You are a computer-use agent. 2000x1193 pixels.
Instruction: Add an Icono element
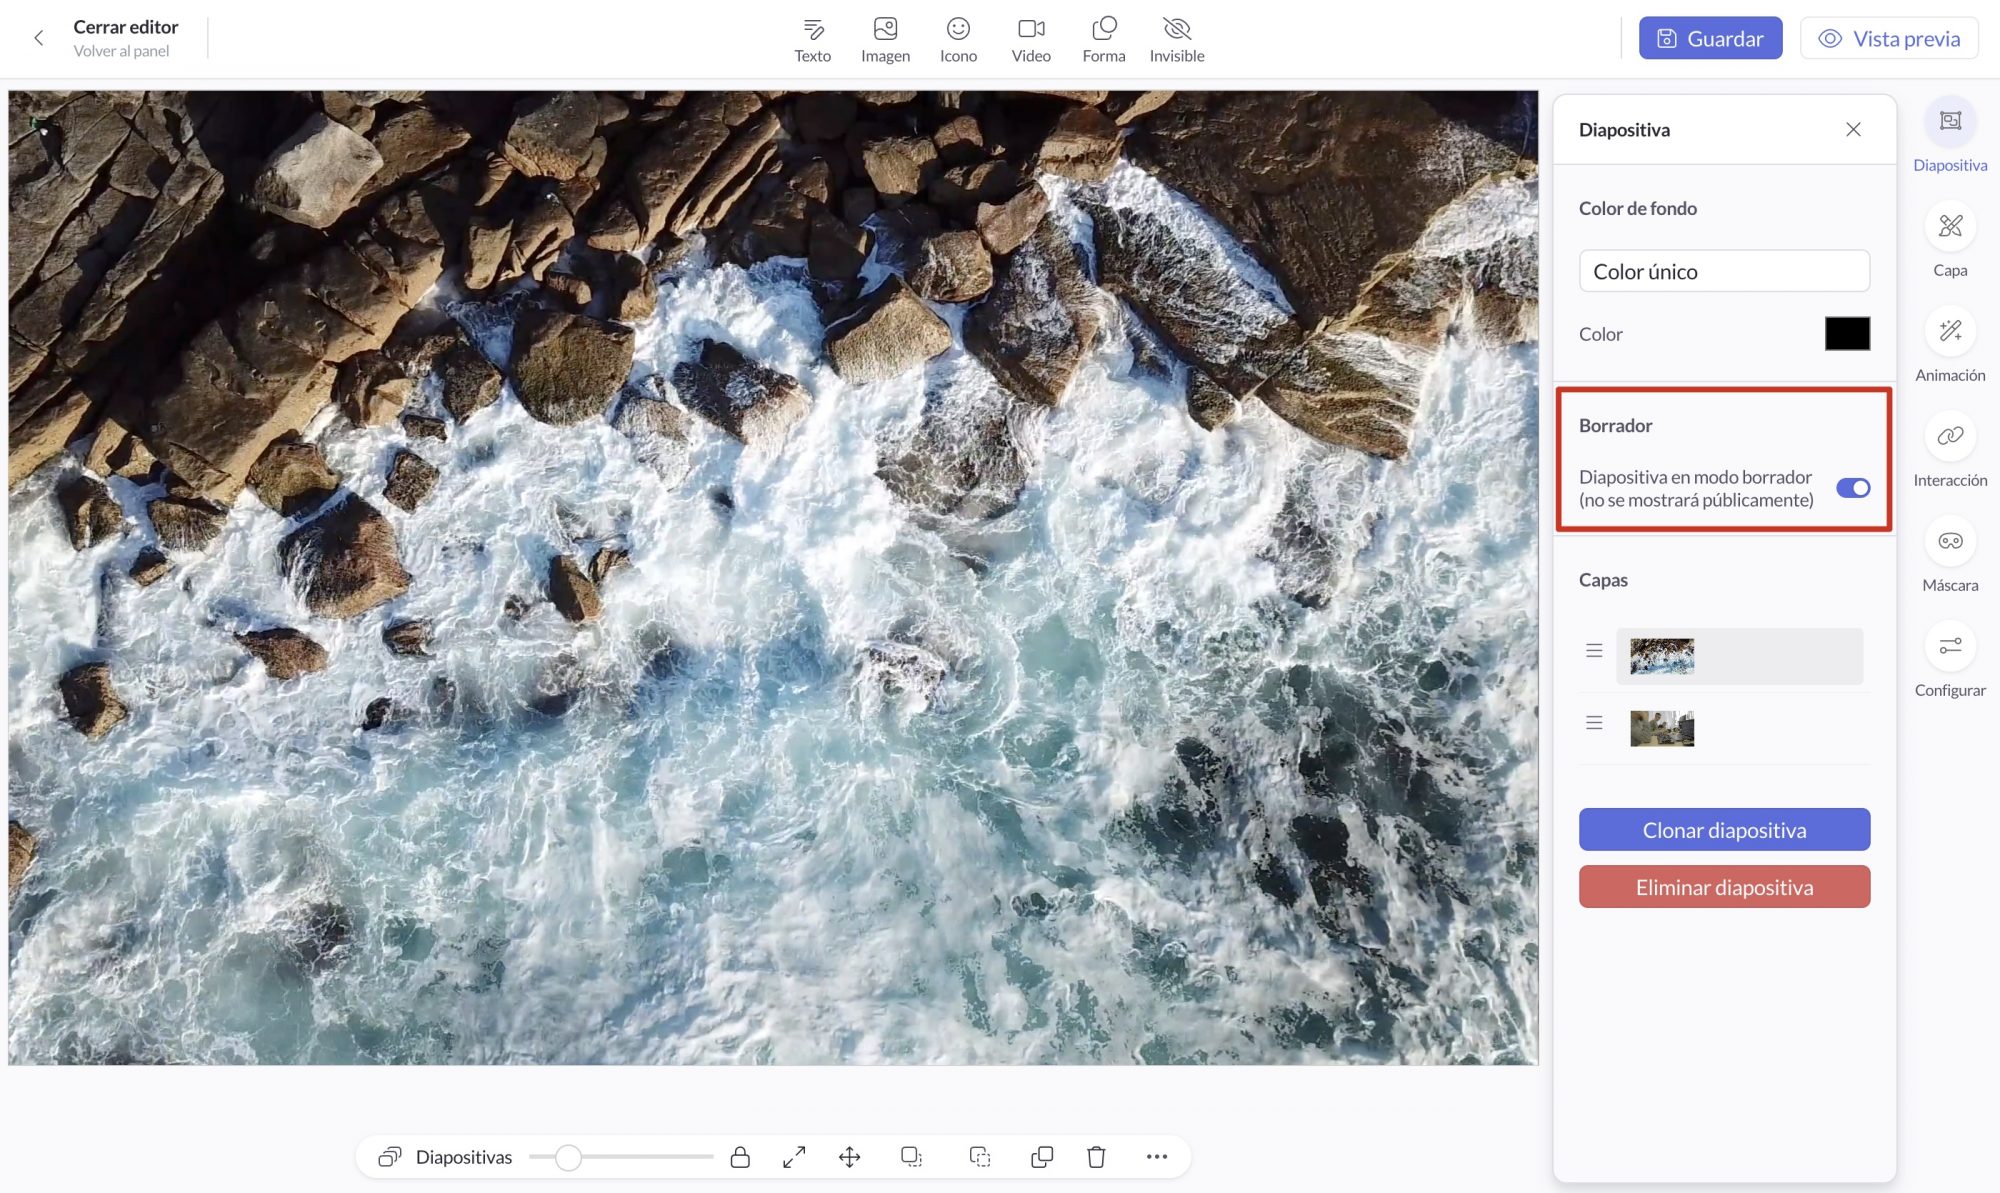958,40
